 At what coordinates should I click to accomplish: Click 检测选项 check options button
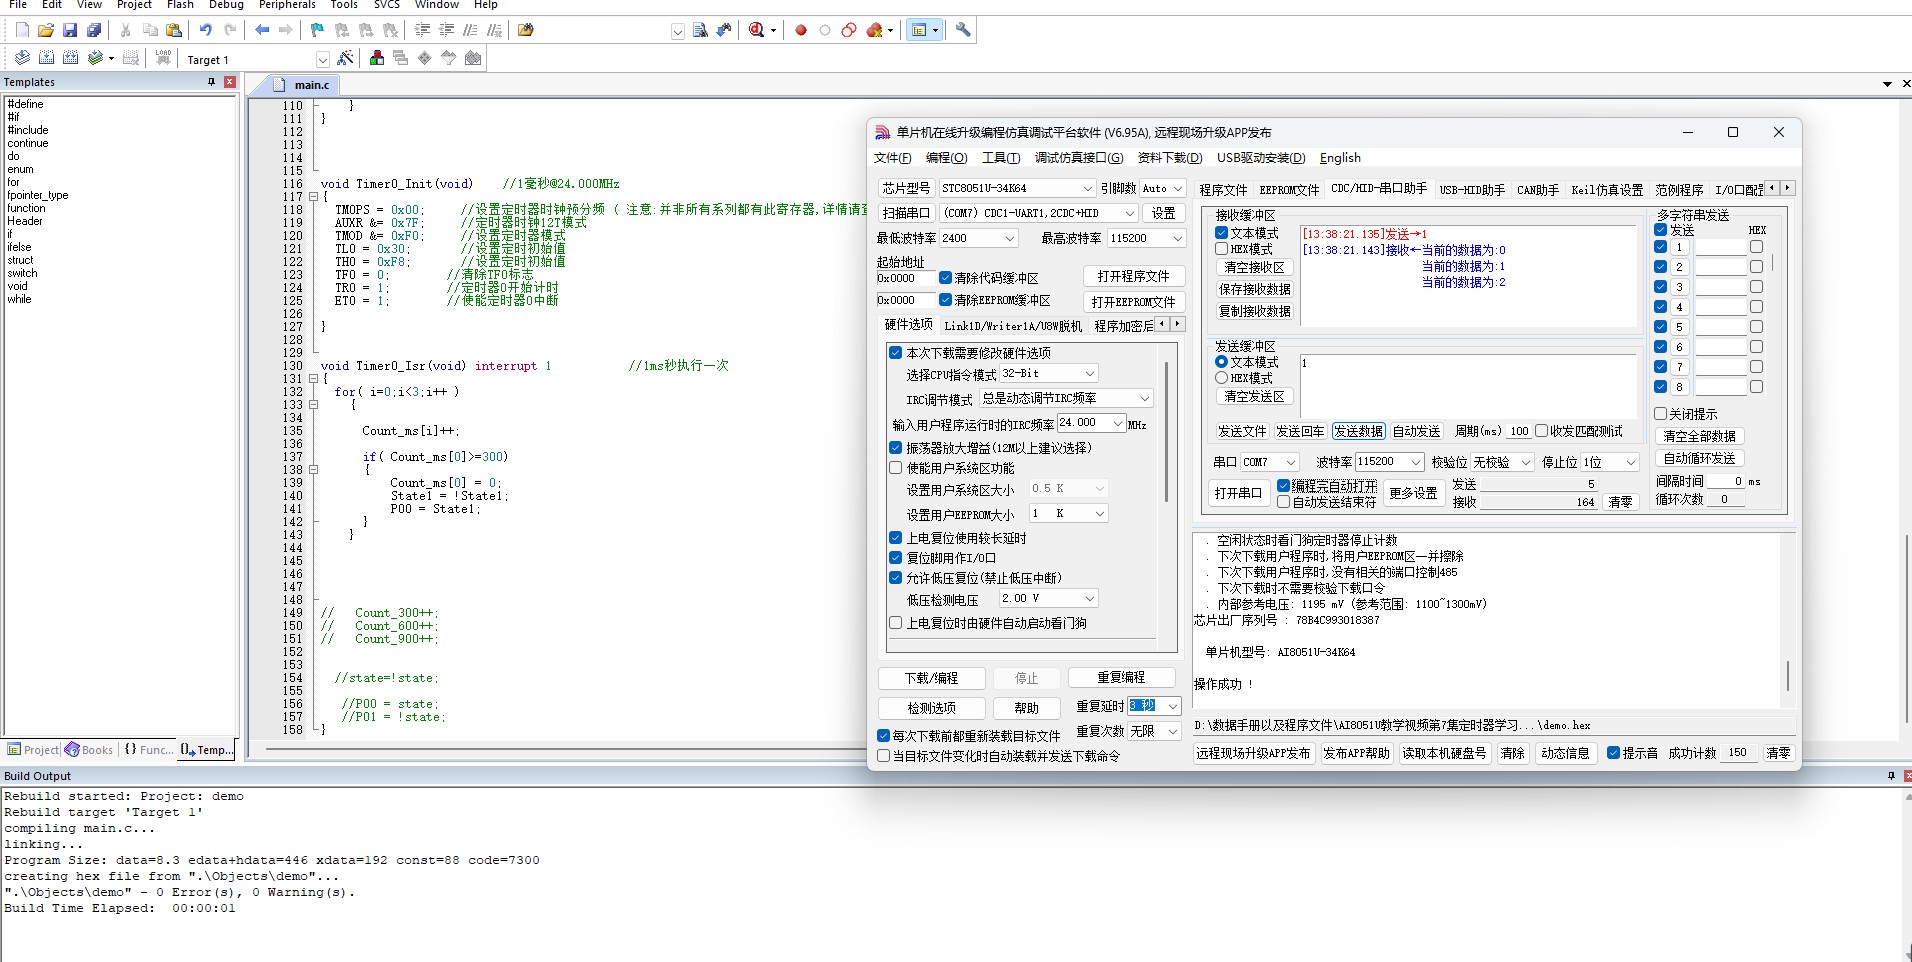pyautogui.click(x=932, y=708)
